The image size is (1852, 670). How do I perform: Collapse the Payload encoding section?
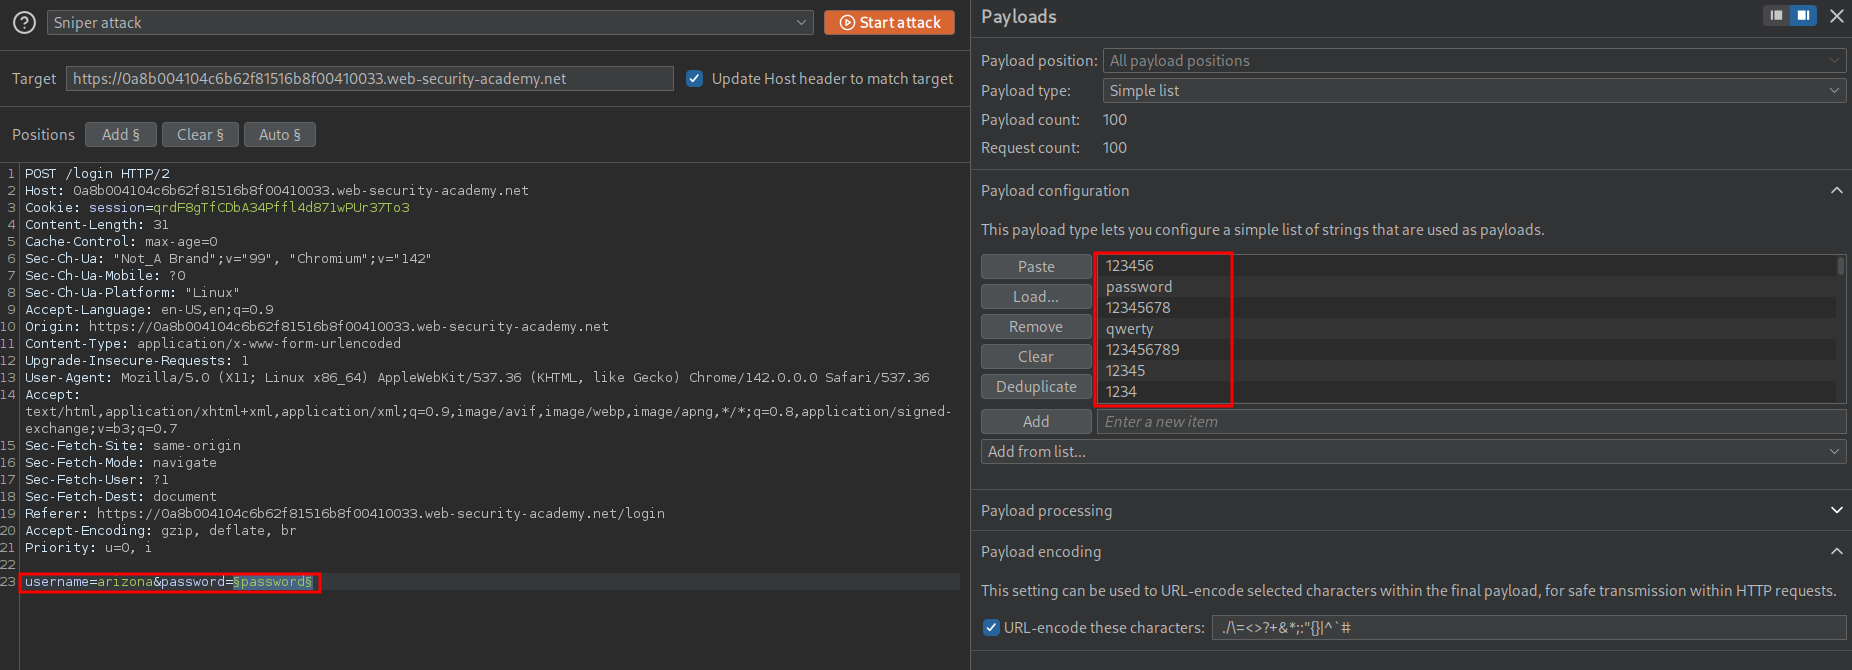tap(1836, 551)
